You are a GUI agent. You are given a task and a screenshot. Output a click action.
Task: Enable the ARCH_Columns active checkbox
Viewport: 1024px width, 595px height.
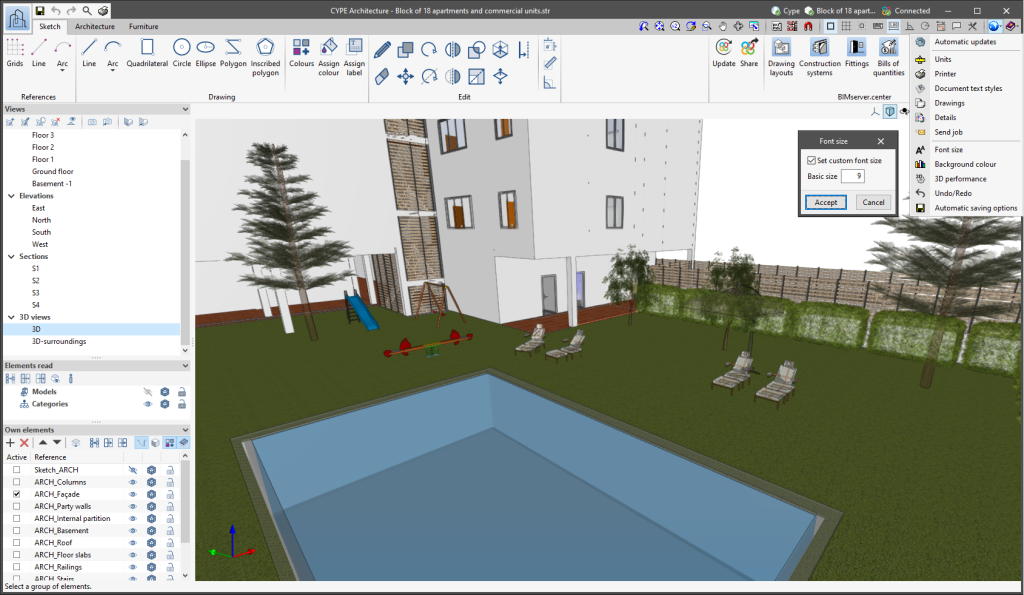tap(16, 482)
